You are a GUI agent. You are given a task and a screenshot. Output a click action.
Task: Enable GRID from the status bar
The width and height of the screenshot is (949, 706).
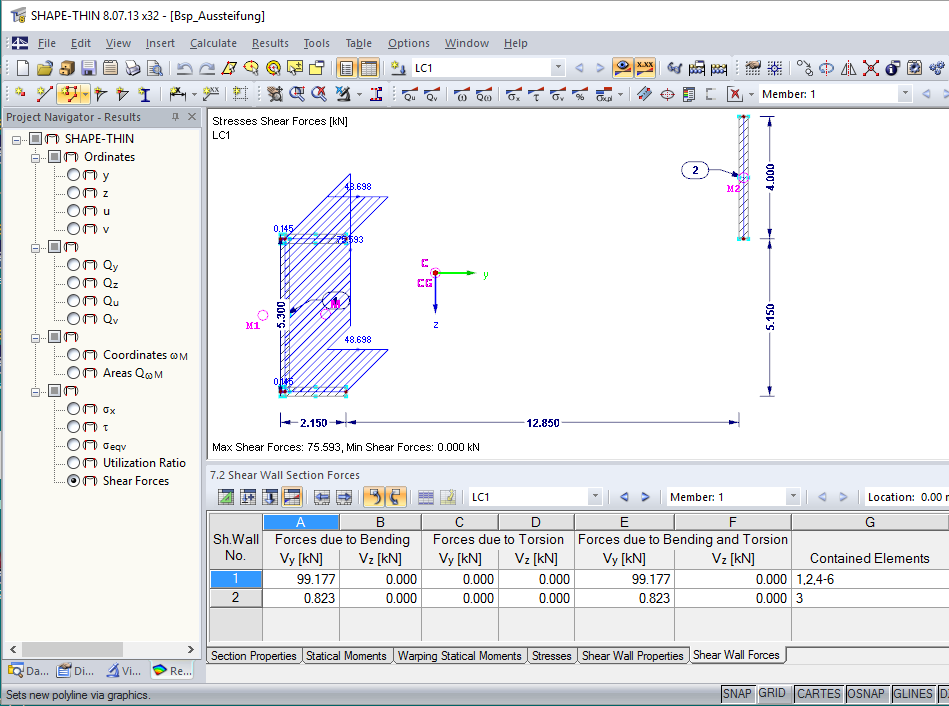click(x=773, y=693)
